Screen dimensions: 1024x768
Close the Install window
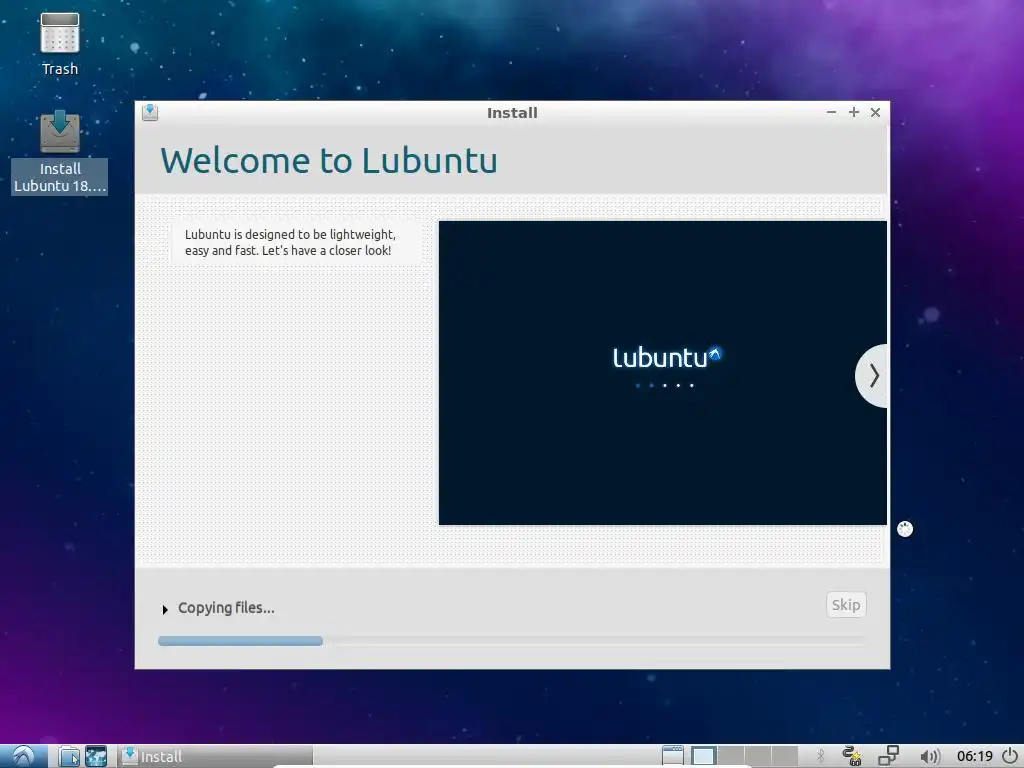[x=875, y=112]
